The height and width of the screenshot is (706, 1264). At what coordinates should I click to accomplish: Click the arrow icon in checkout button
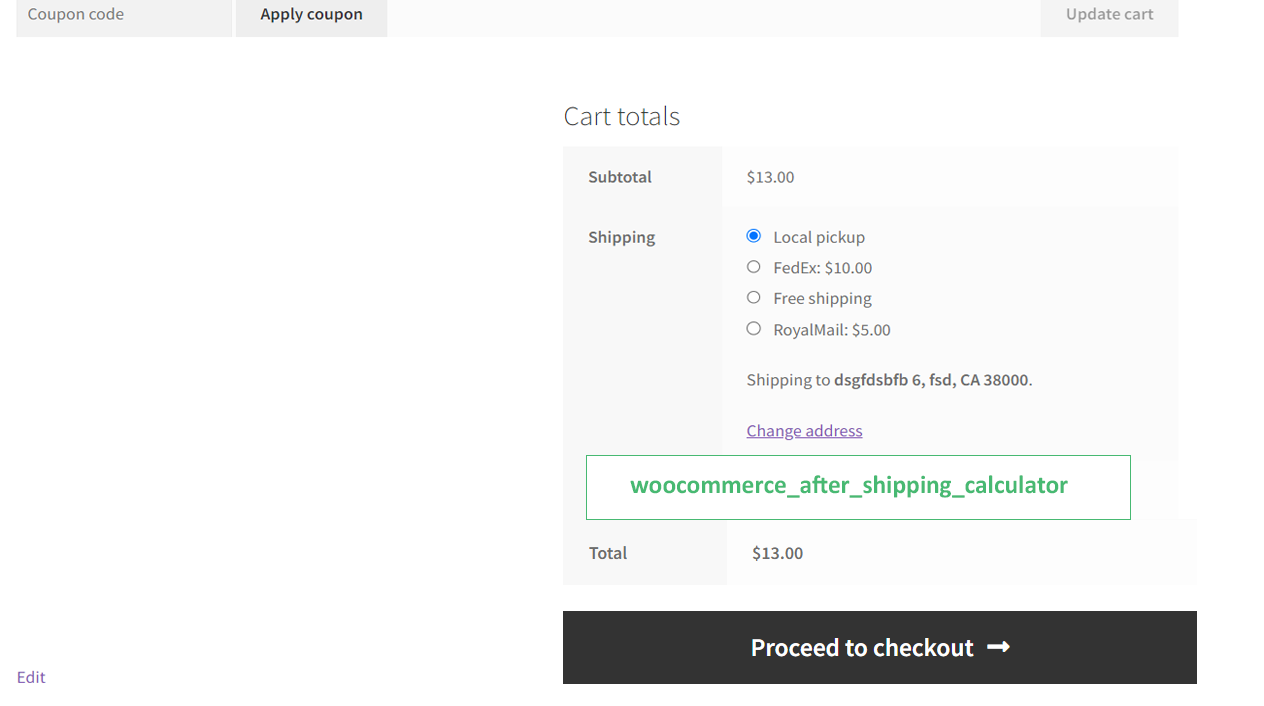click(998, 648)
